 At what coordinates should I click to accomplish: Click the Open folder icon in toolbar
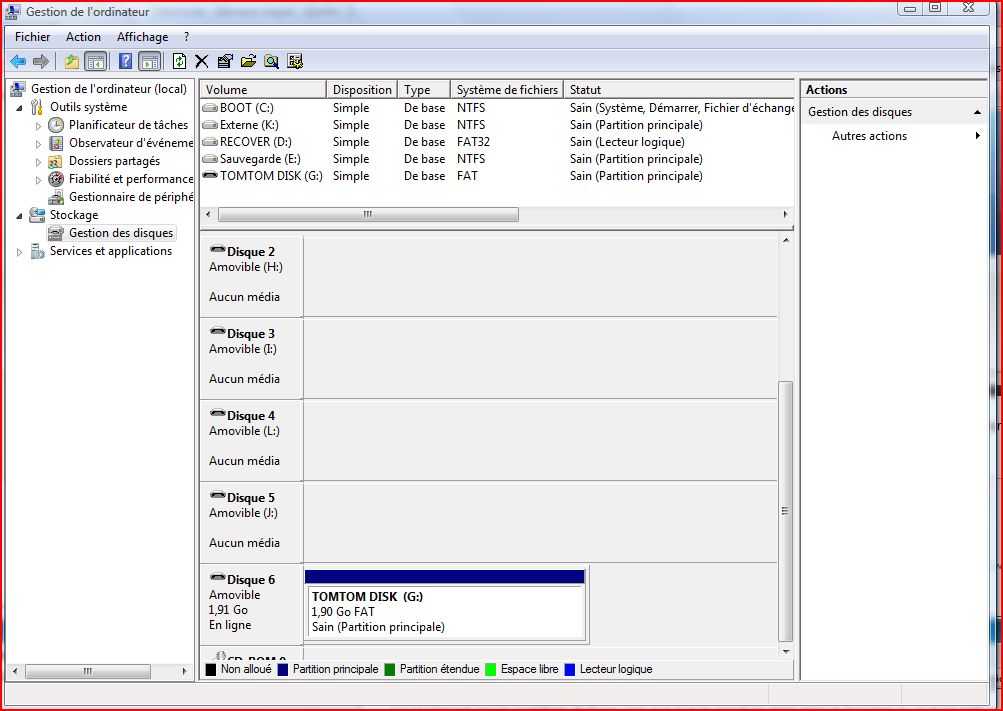point(248,61)
